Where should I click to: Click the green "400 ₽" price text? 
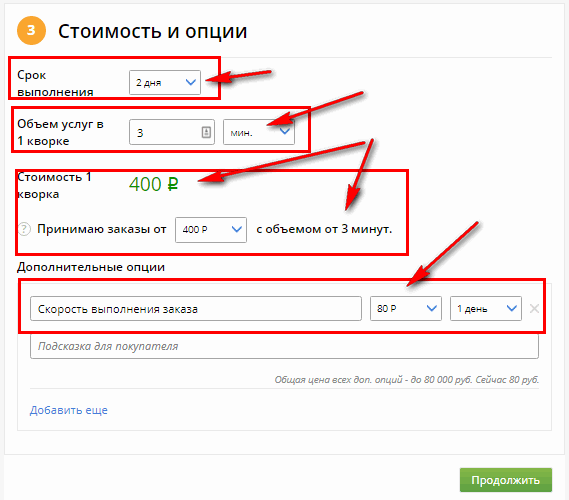coord(153,184)
